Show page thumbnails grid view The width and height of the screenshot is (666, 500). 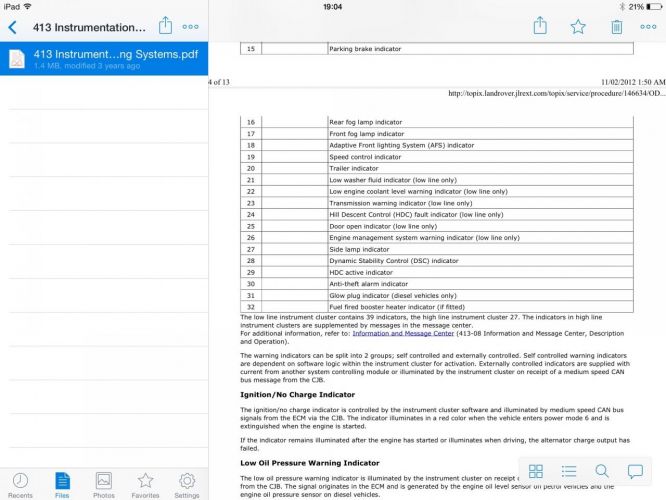536,471
